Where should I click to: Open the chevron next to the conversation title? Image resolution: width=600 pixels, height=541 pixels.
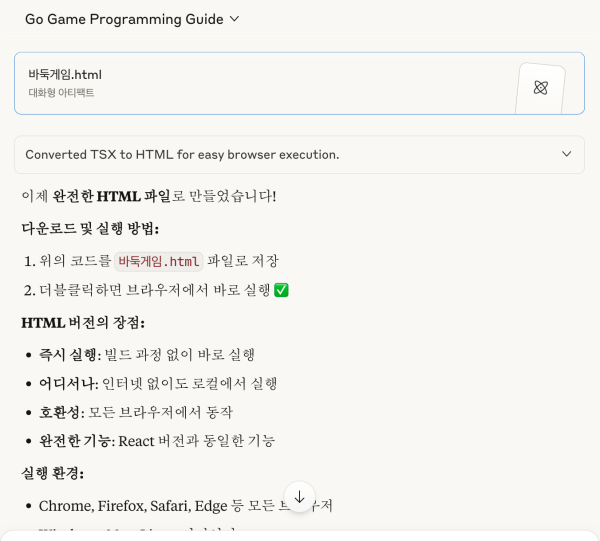pyautogui.click(x=235, y=19)
